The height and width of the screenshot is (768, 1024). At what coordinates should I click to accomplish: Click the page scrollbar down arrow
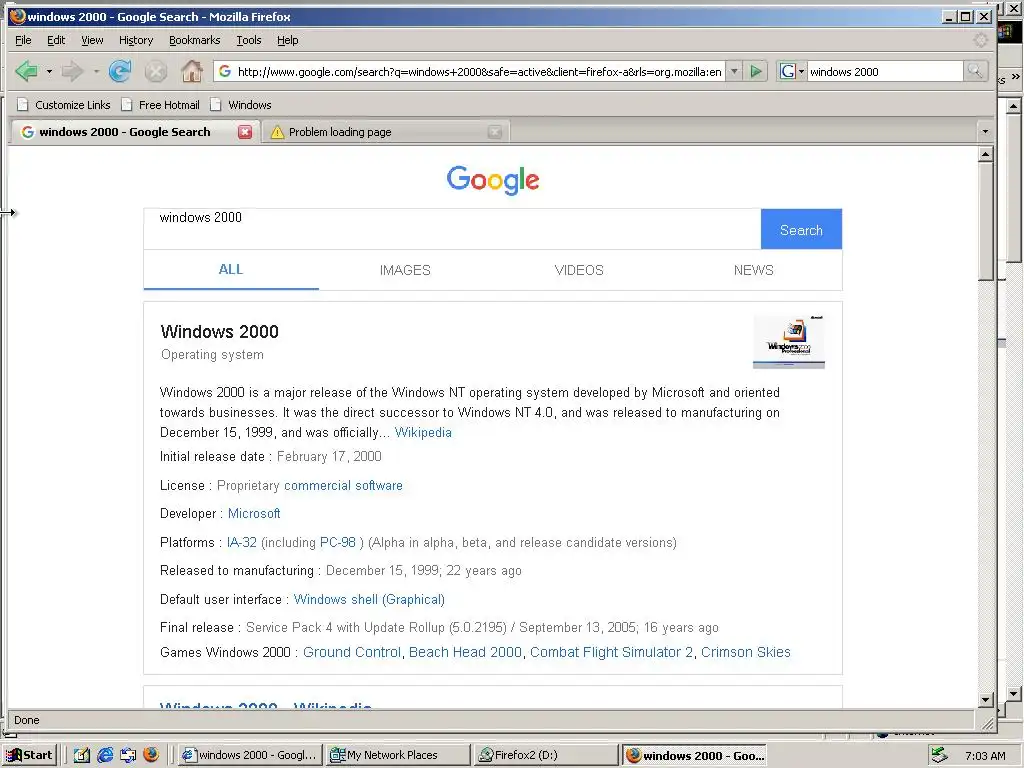pyautogui.click(x=986, y=699)
